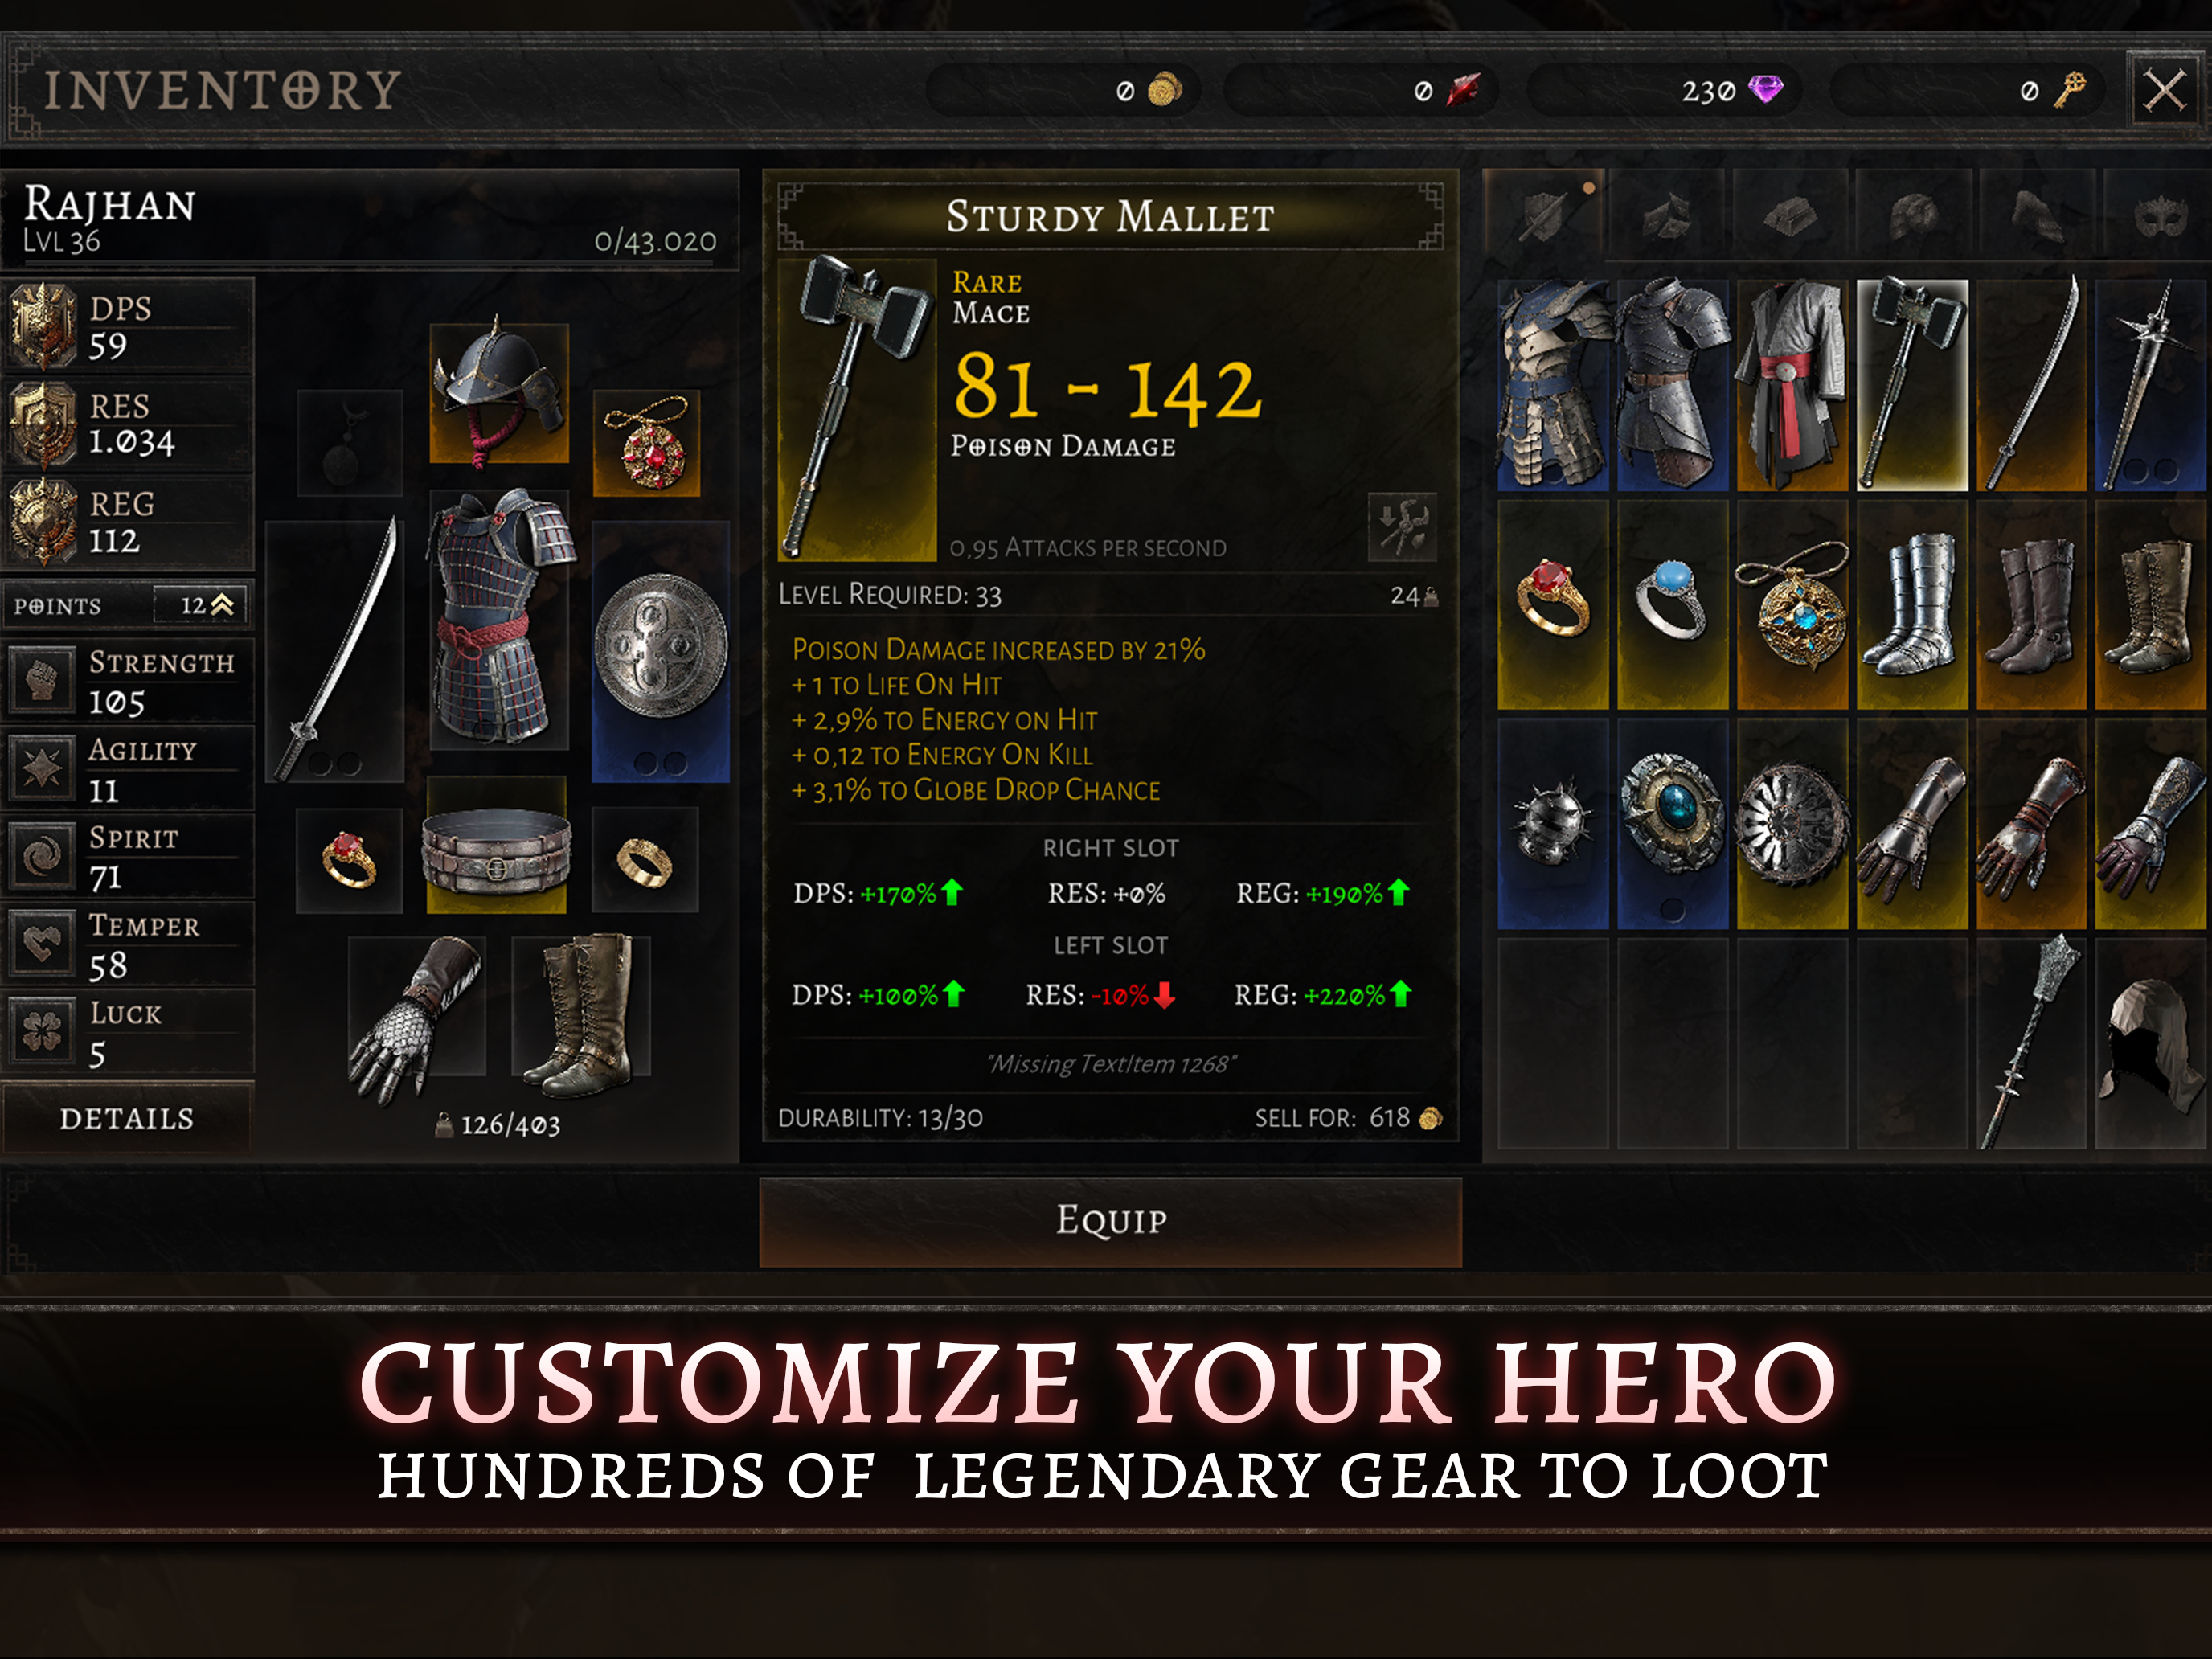Close the inventory window
Viewport: 2212px width, 1659px height.
2164,91
